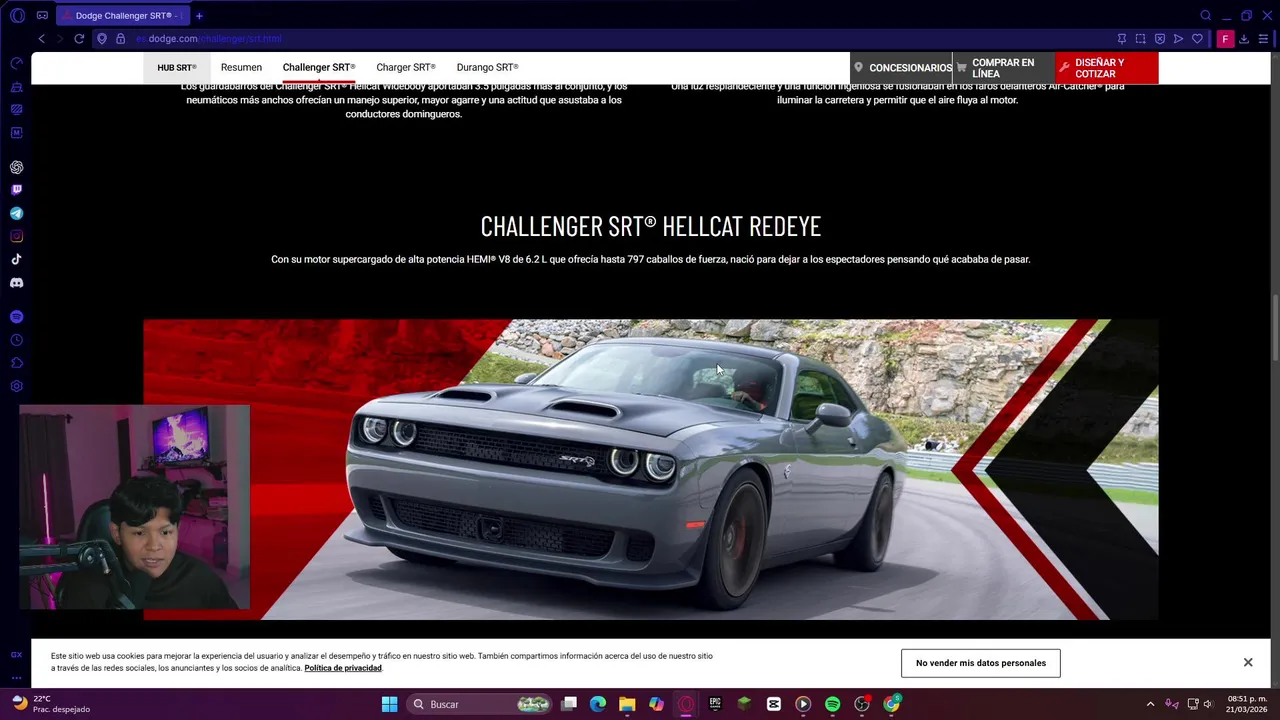Screen dimensions: 1280x720
Task: Open browsing history clock sidebar icon
Action: [x=16, y=340]
